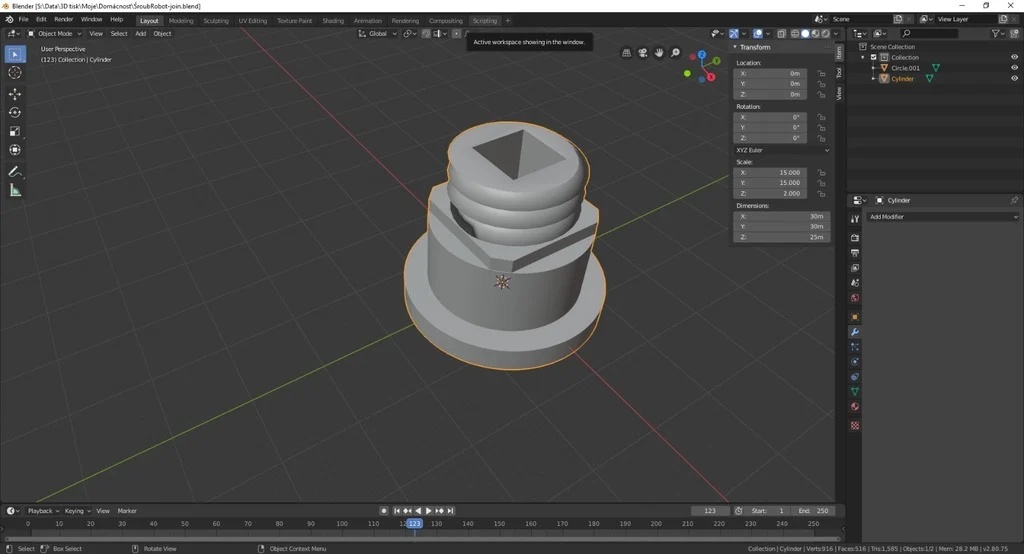The width and height of the screenshot is (1024, 554).
Task: Open the Object properties tab
Action: coord(855,317)
